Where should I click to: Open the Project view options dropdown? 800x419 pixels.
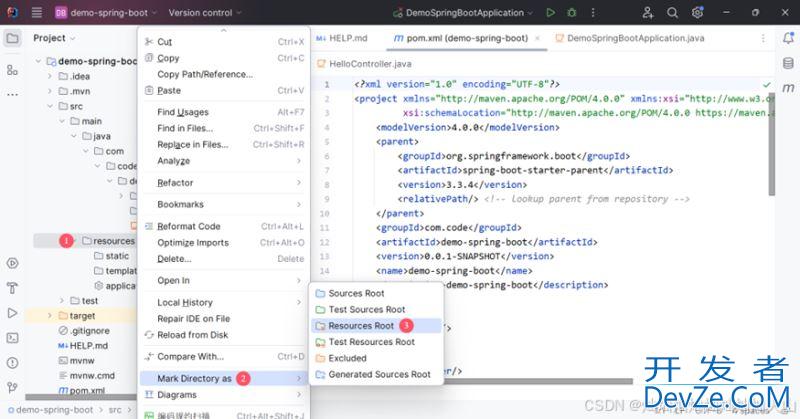54,38
